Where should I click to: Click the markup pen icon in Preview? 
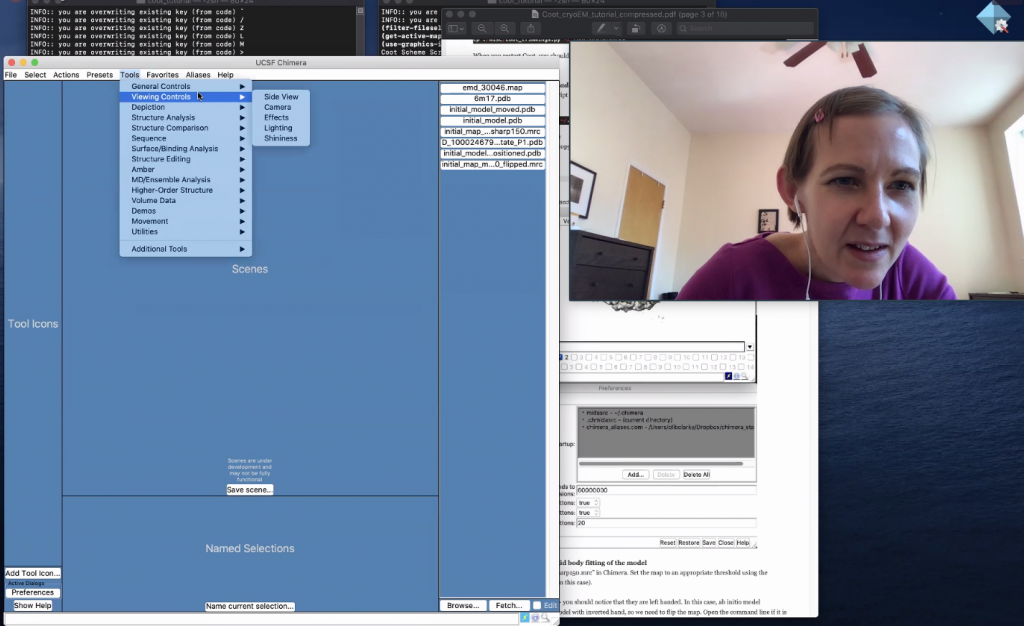pyautogui.click(x=601, y=28)
